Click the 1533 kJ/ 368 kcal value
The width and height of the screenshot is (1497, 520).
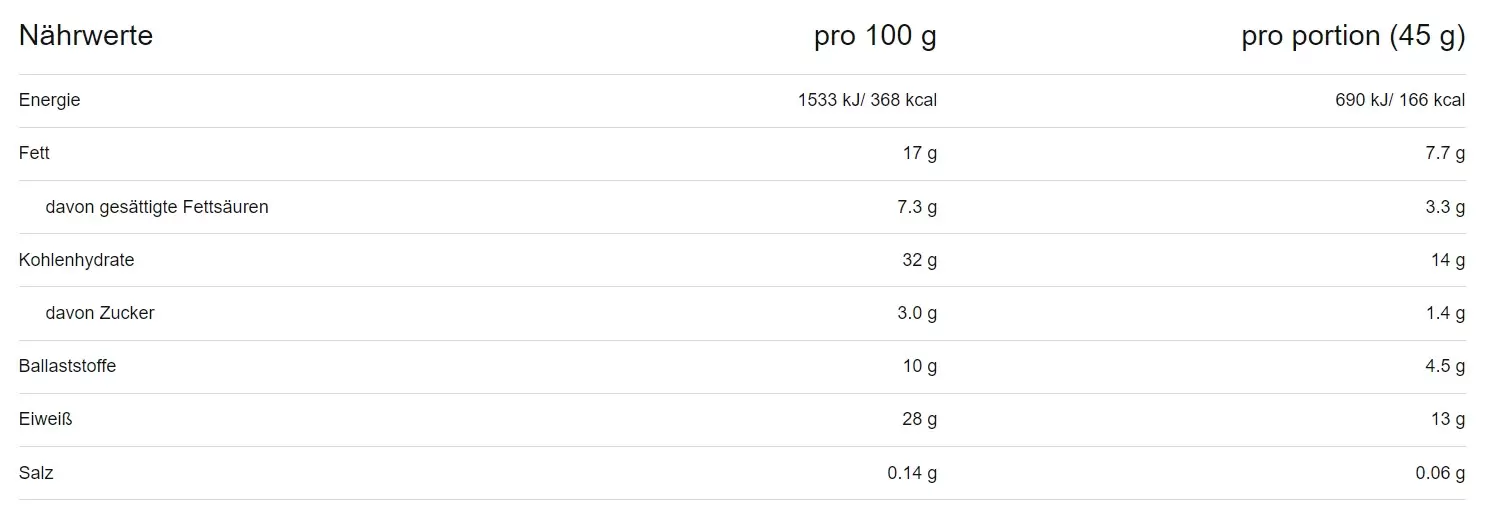(x=867, y=100)
